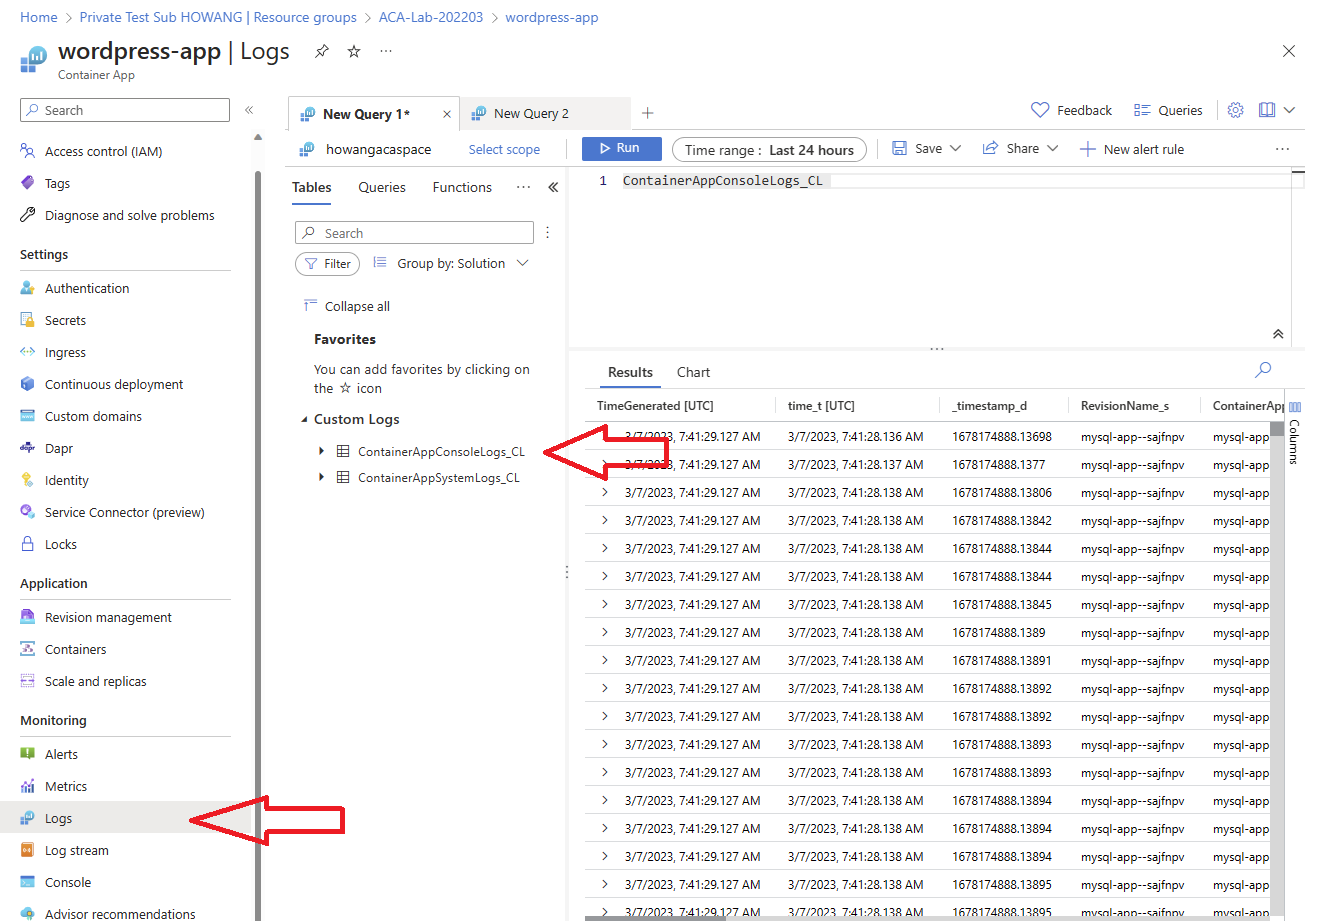Viewport: 1325px width, 921px height.
Task: Open Service Connector (preview)
Action: [x=125, y=512]
